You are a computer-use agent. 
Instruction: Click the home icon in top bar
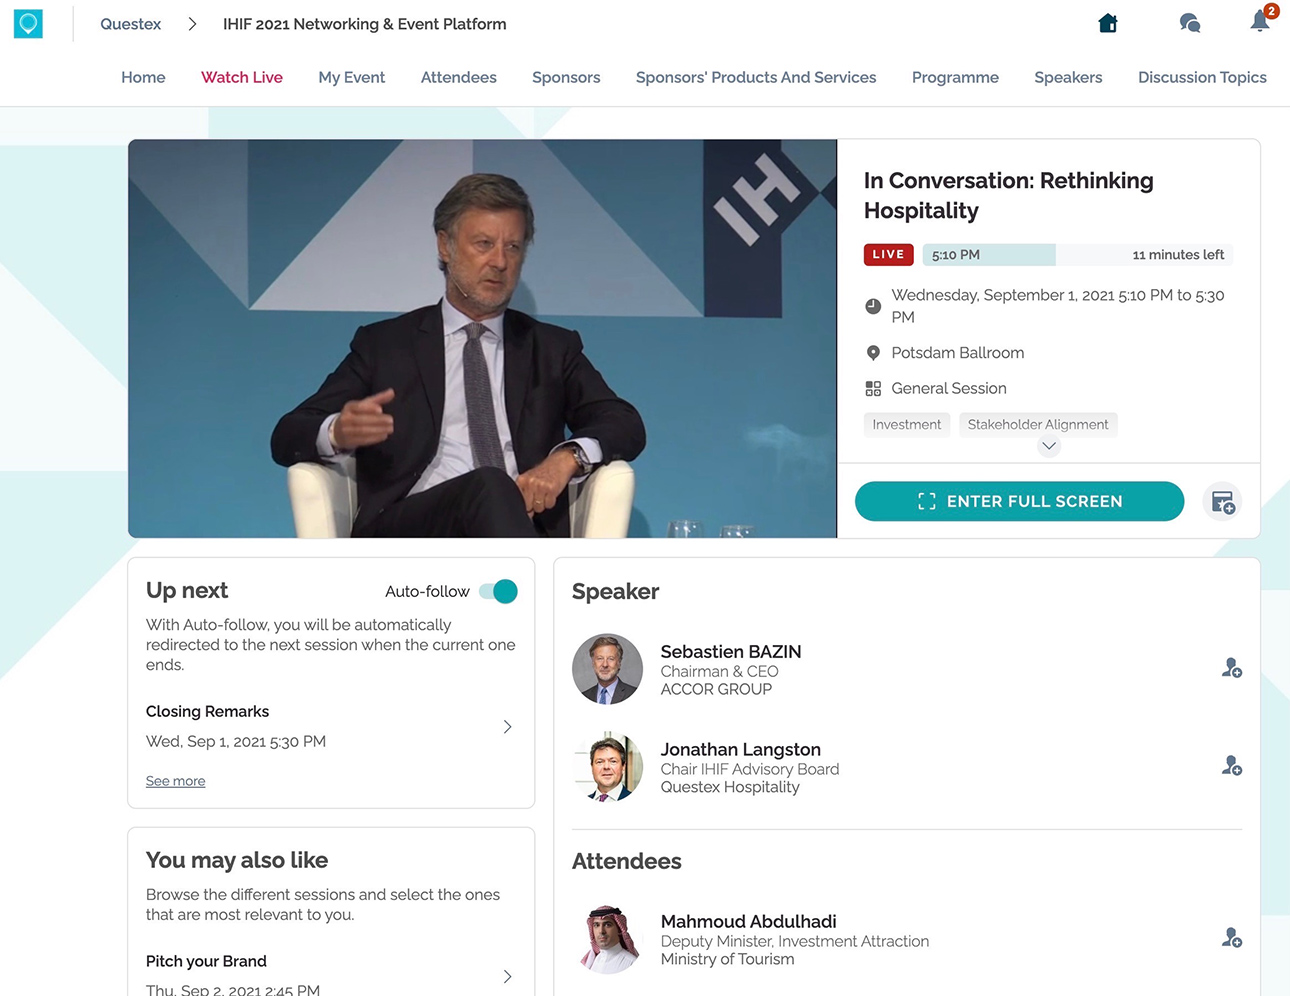pyautogui.click(x=1107, y=23)
